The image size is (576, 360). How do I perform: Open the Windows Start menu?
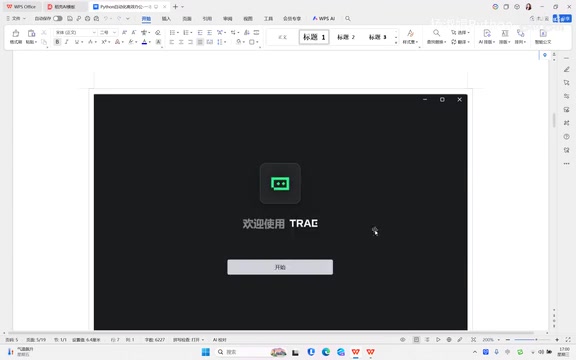[206, 352]
